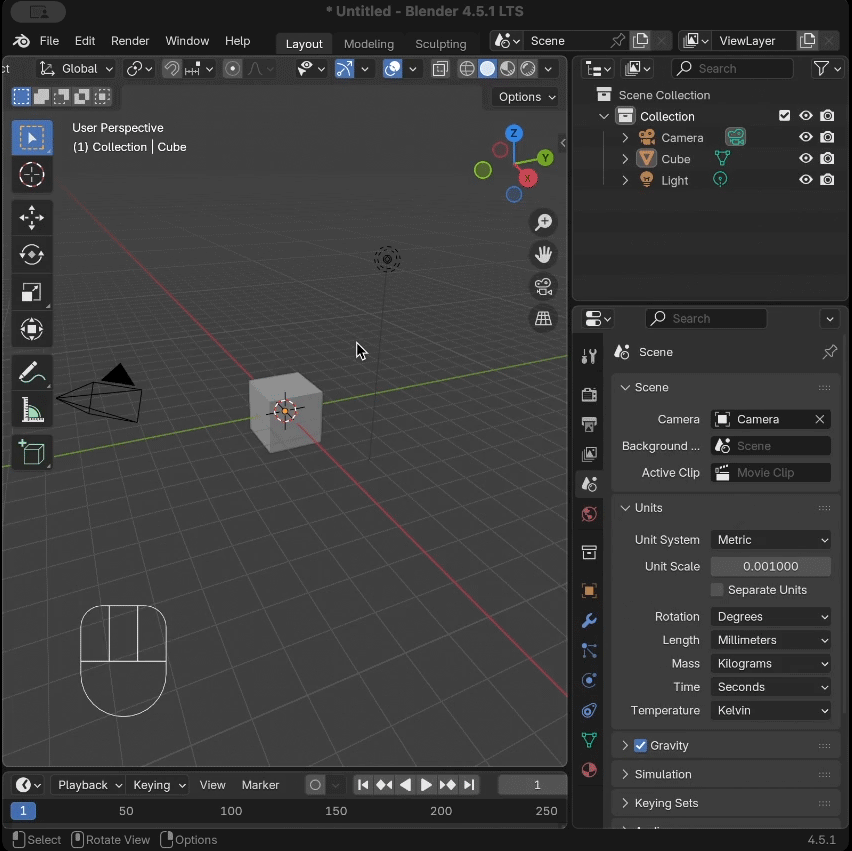Switch to the Modeling workspace tab

(368, 44)
